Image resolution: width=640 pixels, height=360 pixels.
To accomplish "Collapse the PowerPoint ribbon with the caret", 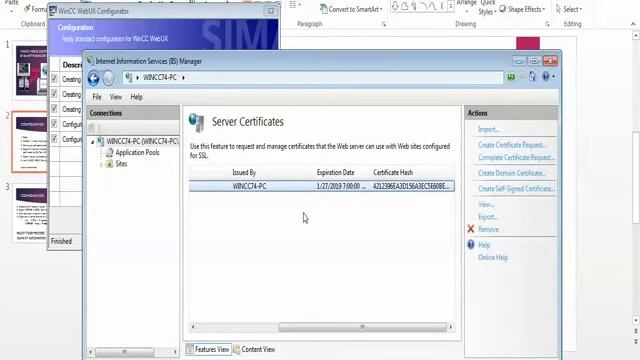I will click(x=633, y=24).
